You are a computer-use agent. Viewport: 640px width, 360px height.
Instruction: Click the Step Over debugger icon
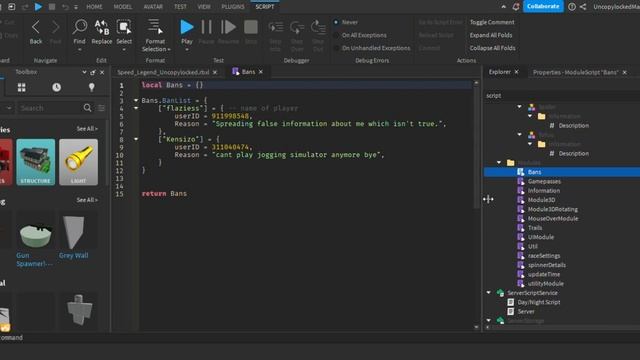pyautogui.click(x=297, y=27)
